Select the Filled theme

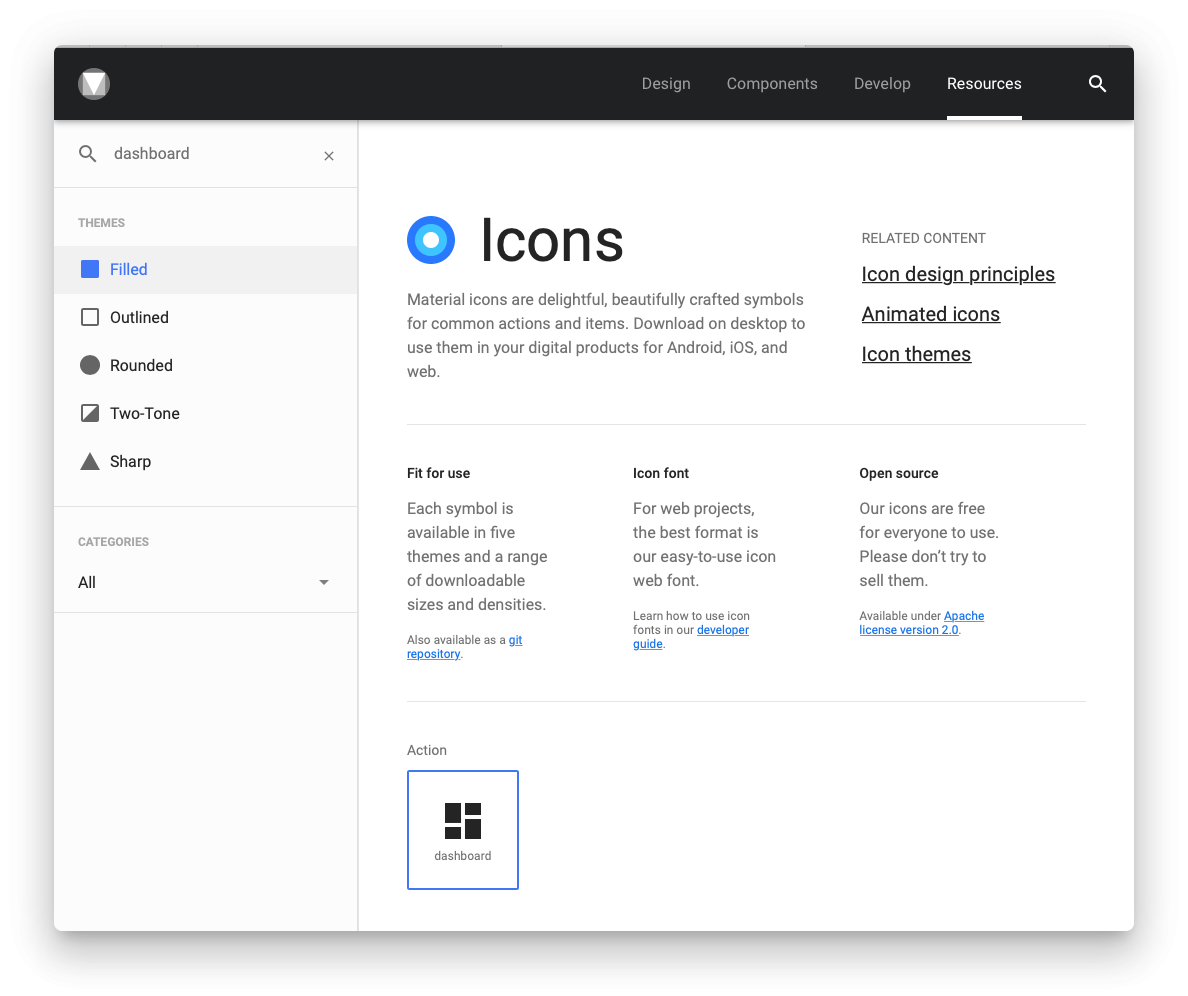[x=206, y=270]
